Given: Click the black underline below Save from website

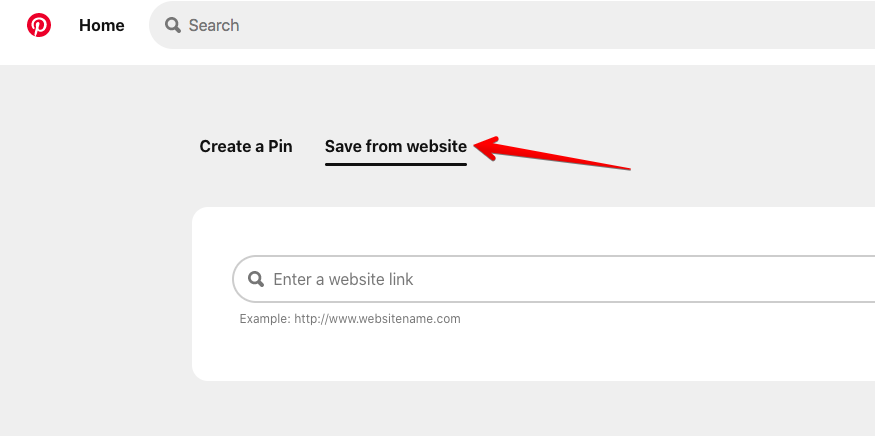Looking at the screenshot, I should (x=396, y=164).
